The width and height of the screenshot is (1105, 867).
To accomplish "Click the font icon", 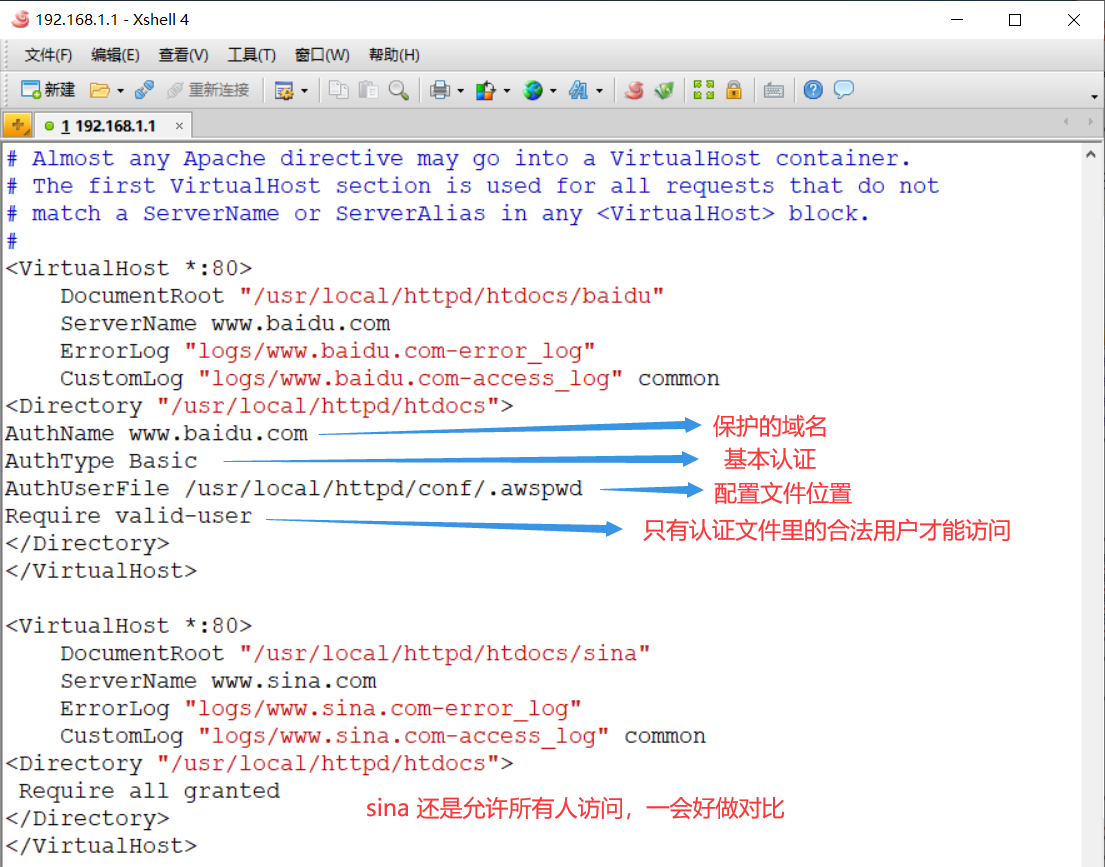I will (579, 90).
